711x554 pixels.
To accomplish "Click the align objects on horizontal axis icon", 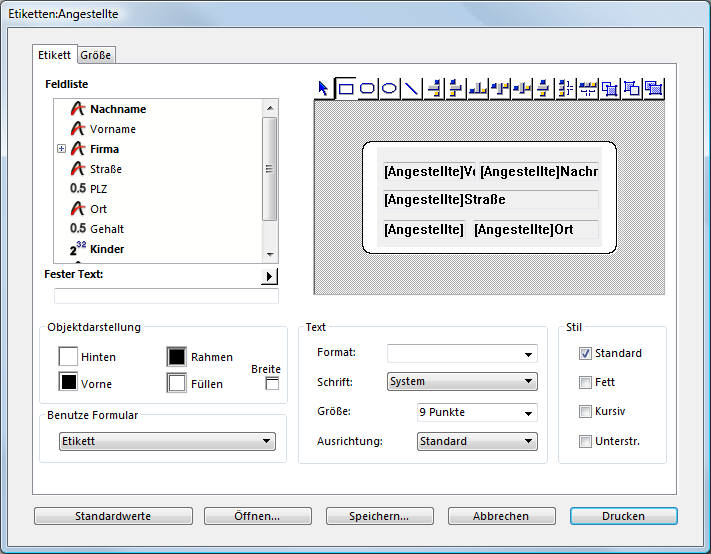I will click(522, 88).
